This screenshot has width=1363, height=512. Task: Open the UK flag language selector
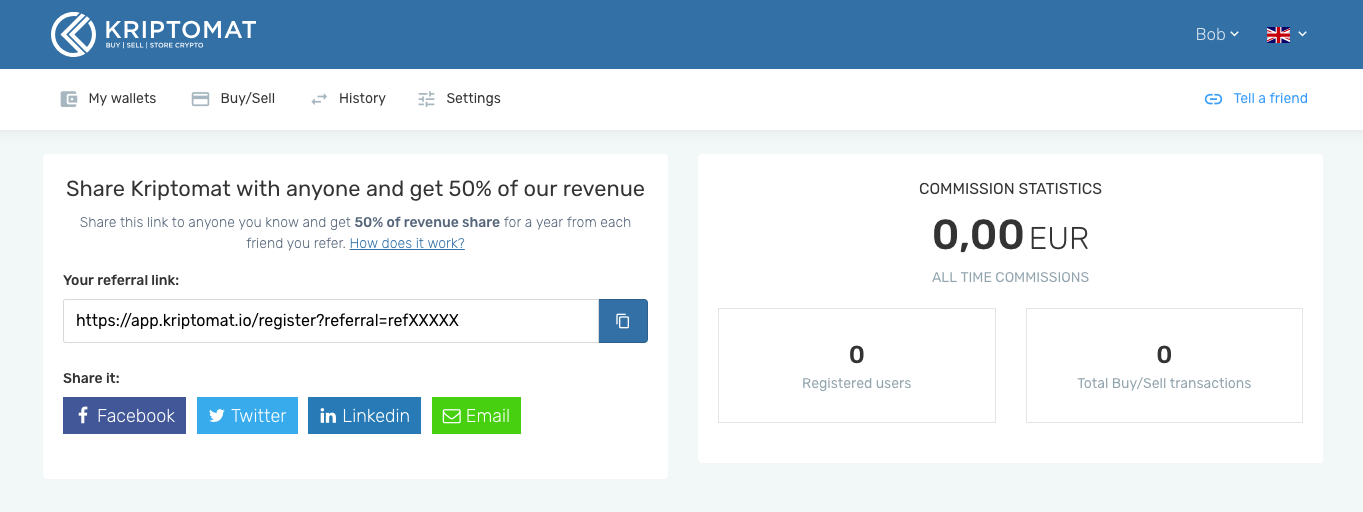tap(1286, 34)
